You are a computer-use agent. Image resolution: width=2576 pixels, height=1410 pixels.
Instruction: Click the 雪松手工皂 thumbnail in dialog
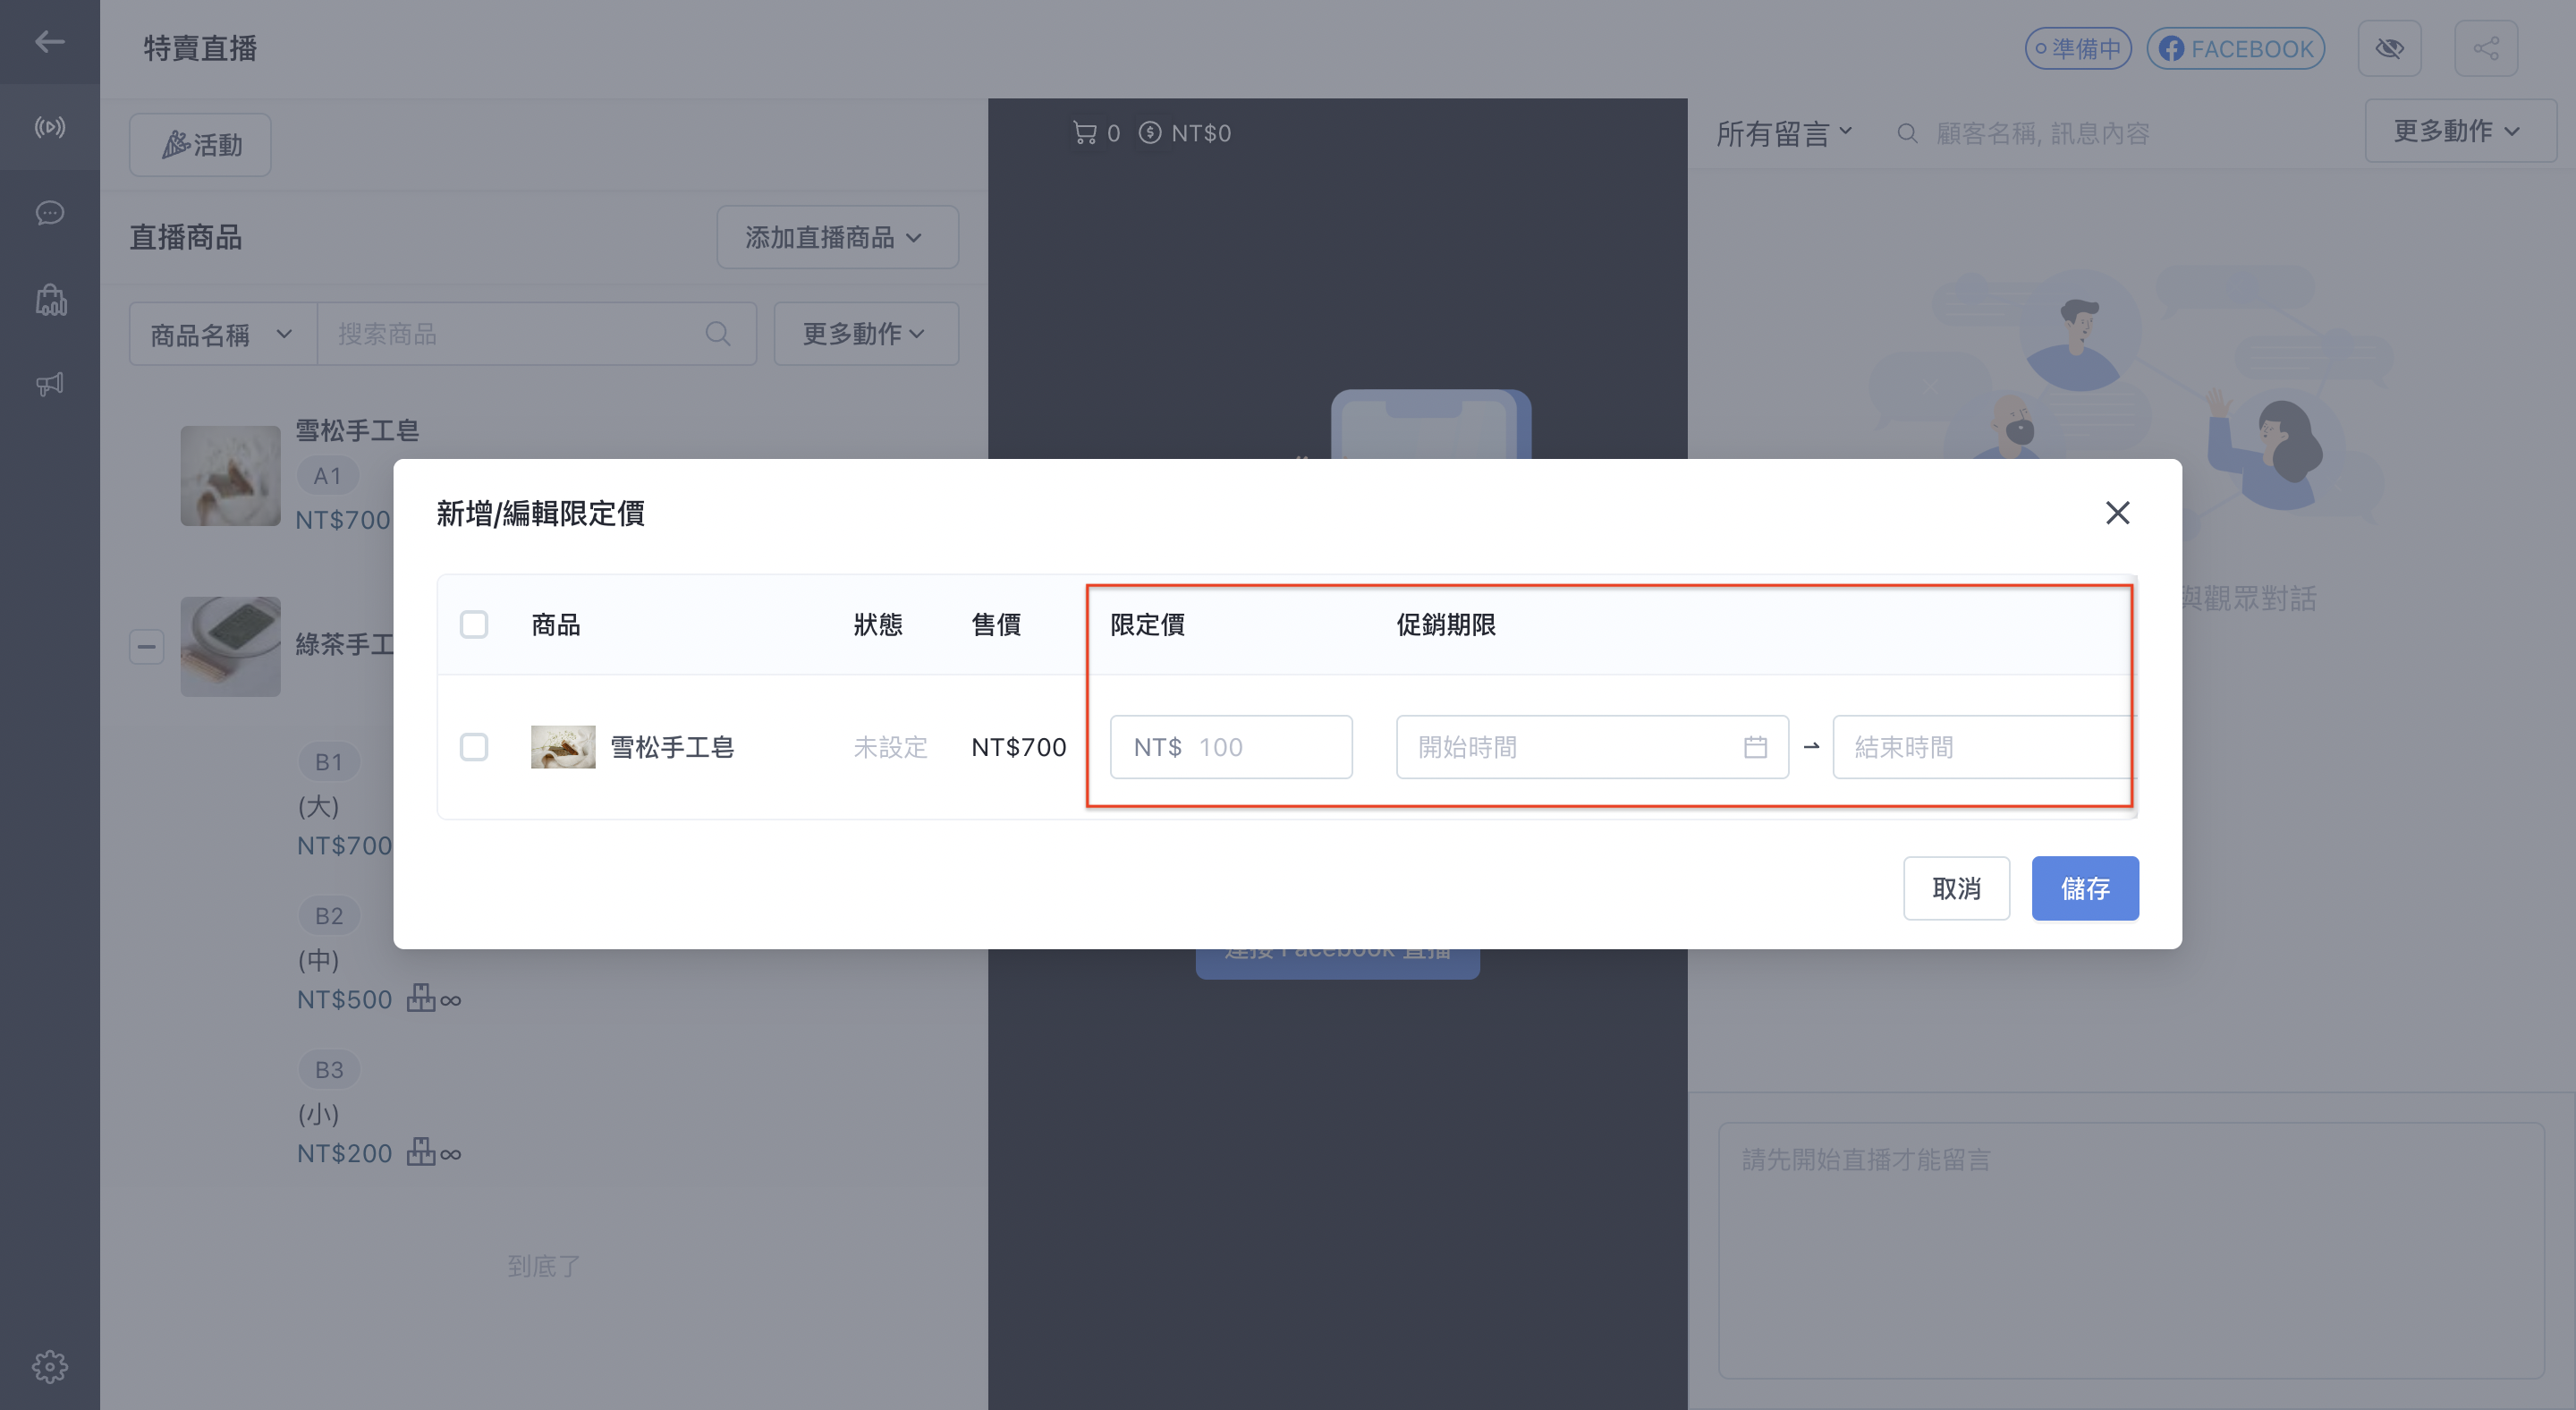[563, 747]
